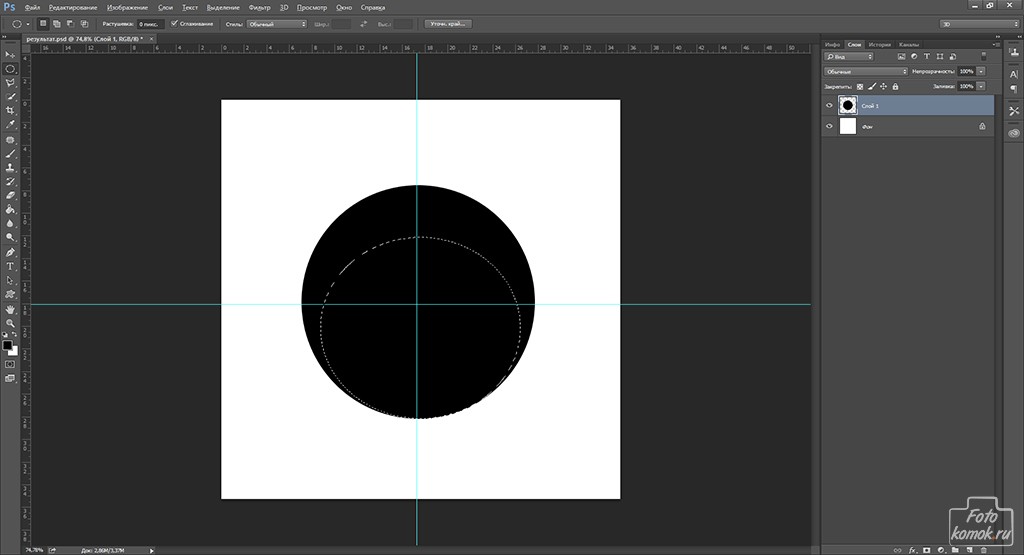Select the Hand tool
The image size is (1024, 555).
point(10,309)
